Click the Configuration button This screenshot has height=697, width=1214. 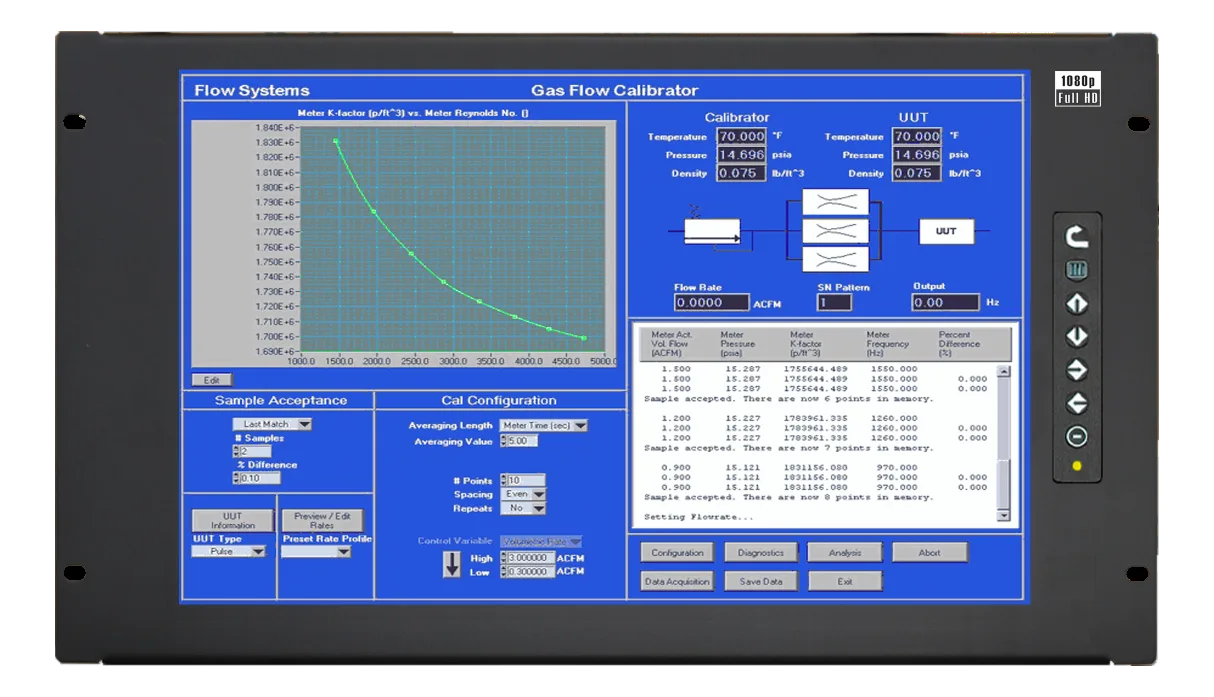(677, 552)
